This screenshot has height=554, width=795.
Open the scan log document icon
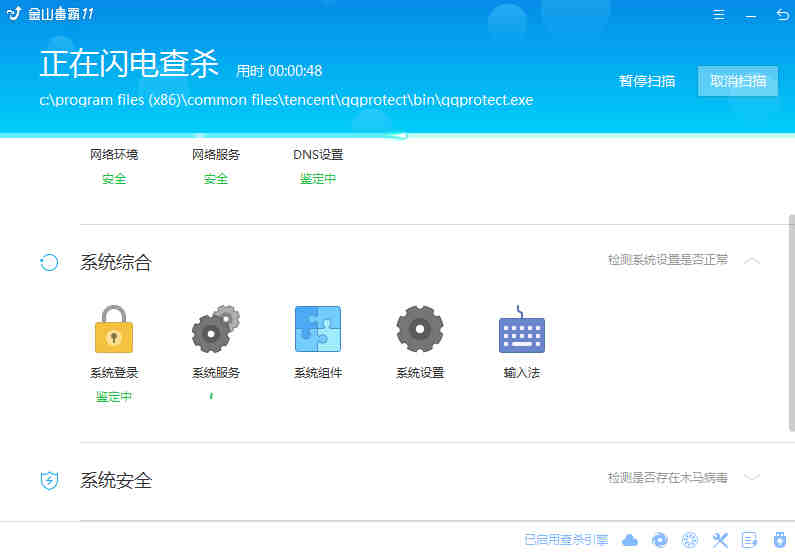750,540
